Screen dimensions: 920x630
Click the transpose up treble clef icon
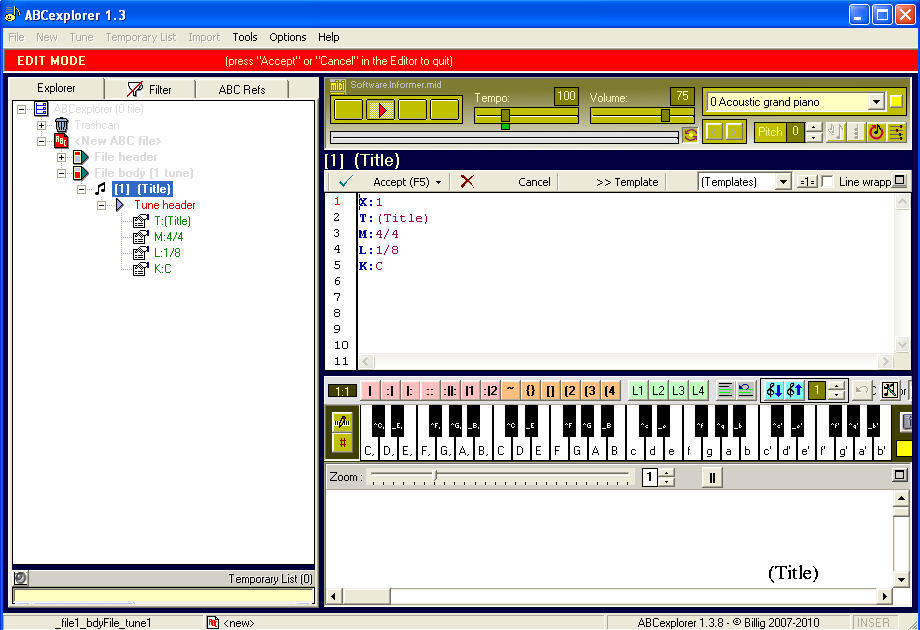[x=794, y=390]
